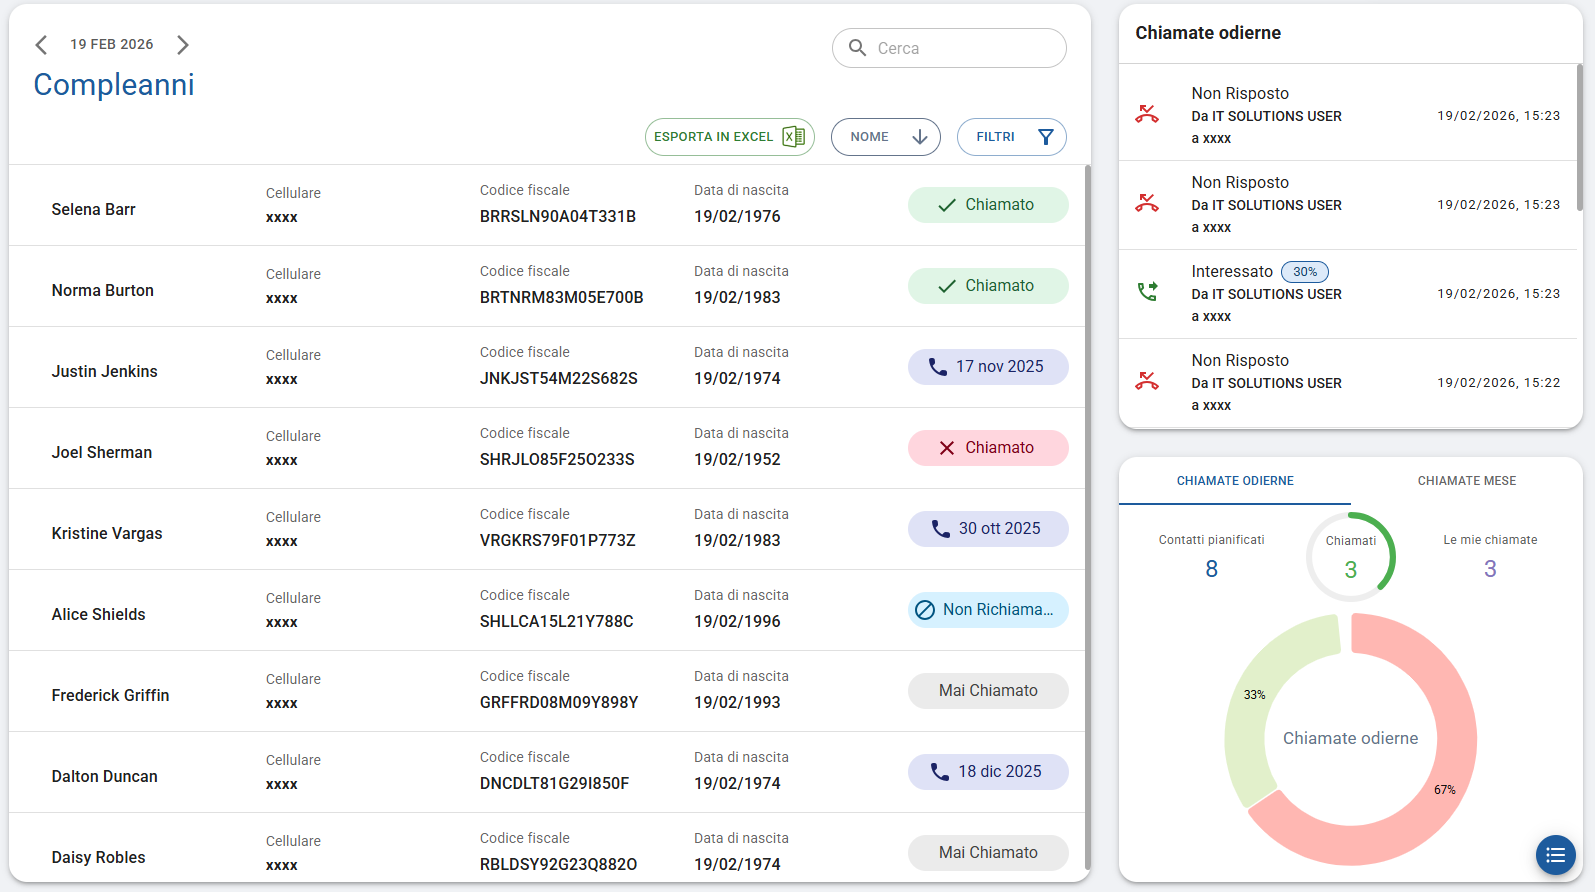Switch to the Chiamate Mese tab
The image size is (1595, 892).
coord(1466,481)
